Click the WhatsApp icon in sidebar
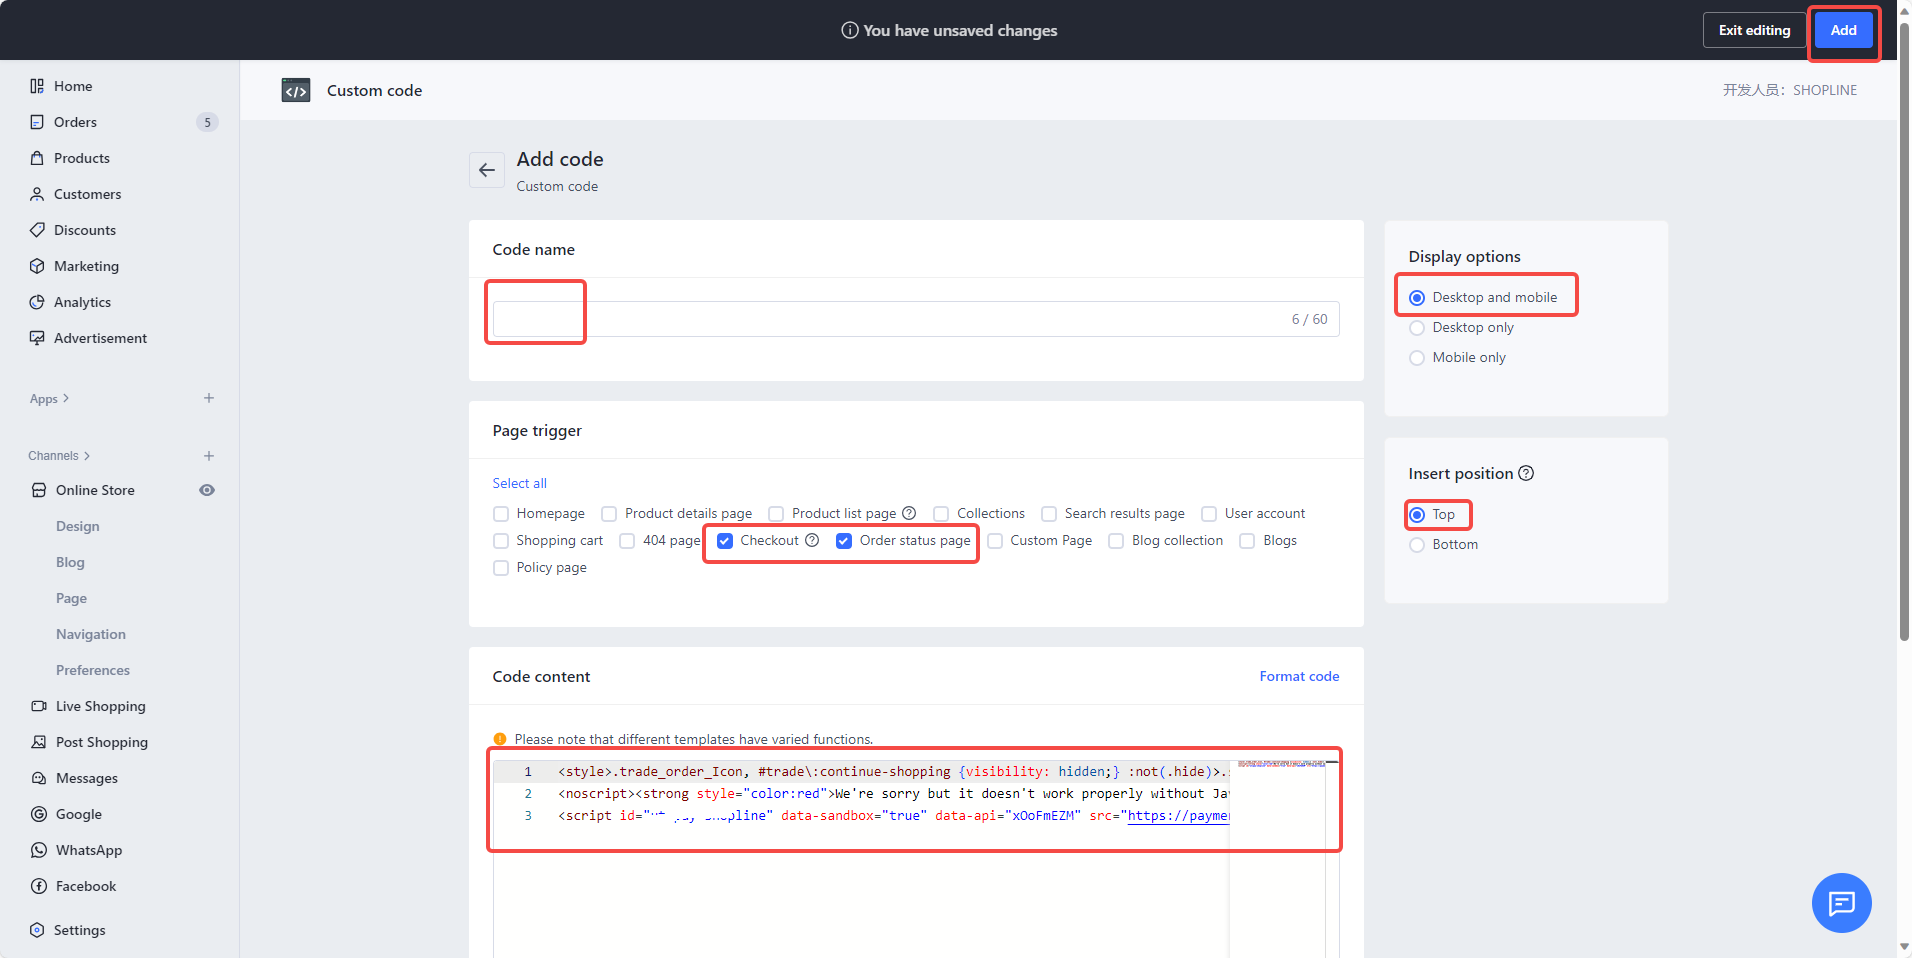Viewport: 1912px width, 958px height. (39, 850)
